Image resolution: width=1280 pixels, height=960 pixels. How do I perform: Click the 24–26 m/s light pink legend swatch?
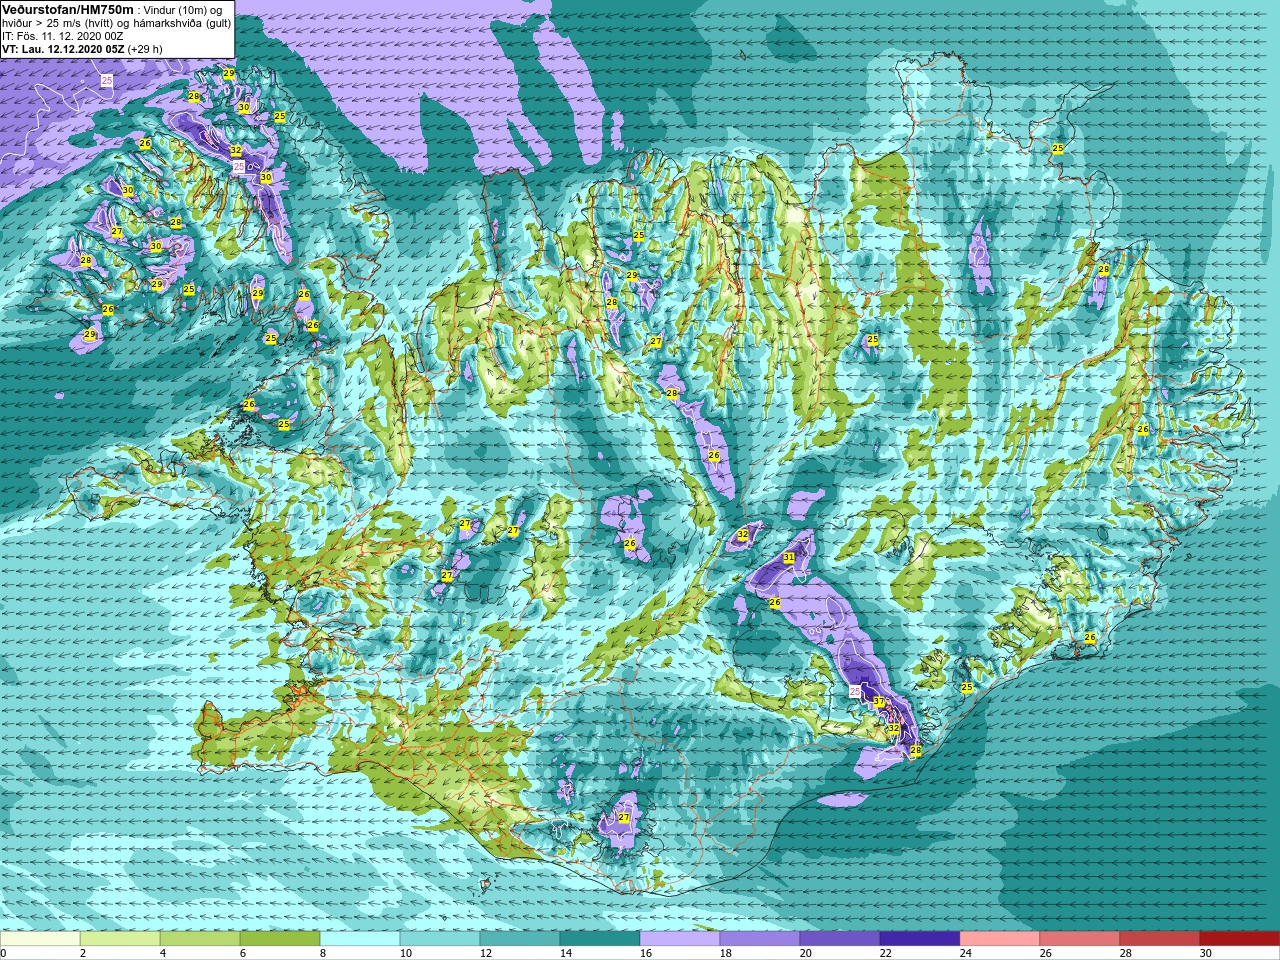click(x=1000, y=938)
